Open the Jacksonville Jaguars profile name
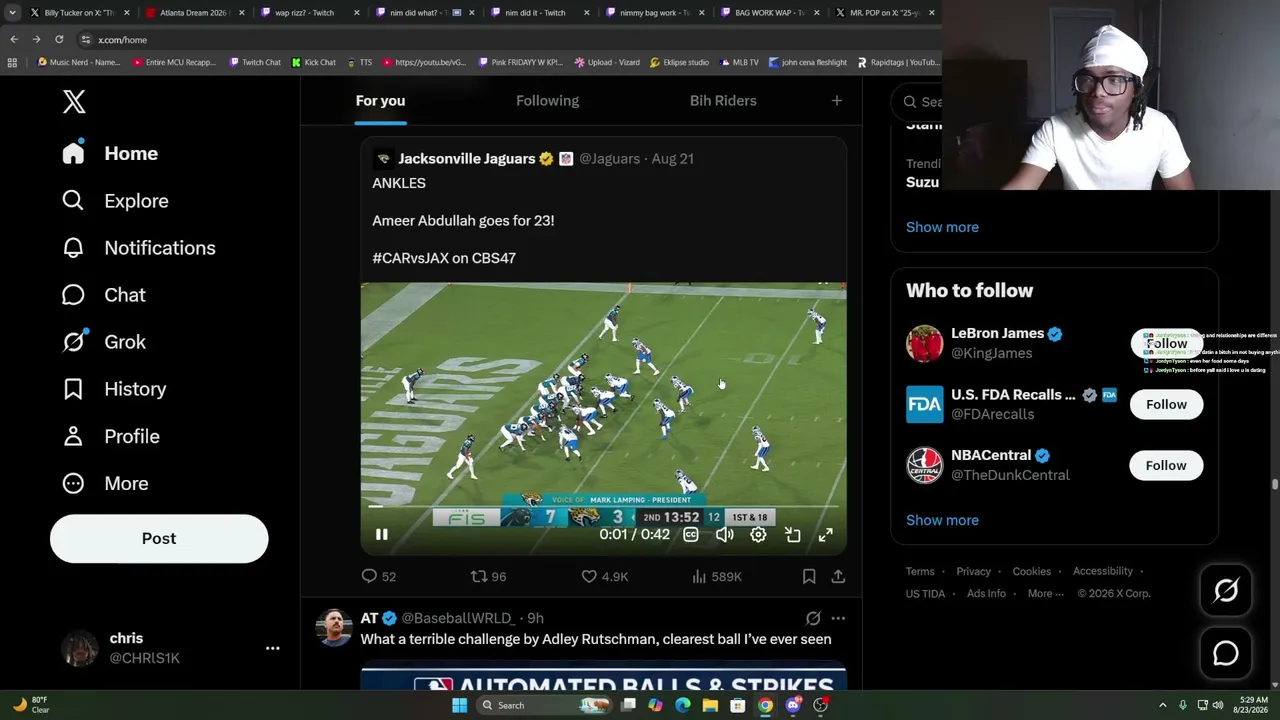This screenshot has height=720, width=1280. (466, 158)
